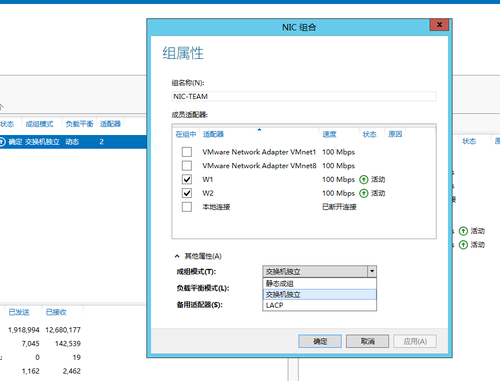Viewport: 500px width, 381px height.
Task: Click the active status icon for W1
Action: click(x=363, y=180)
